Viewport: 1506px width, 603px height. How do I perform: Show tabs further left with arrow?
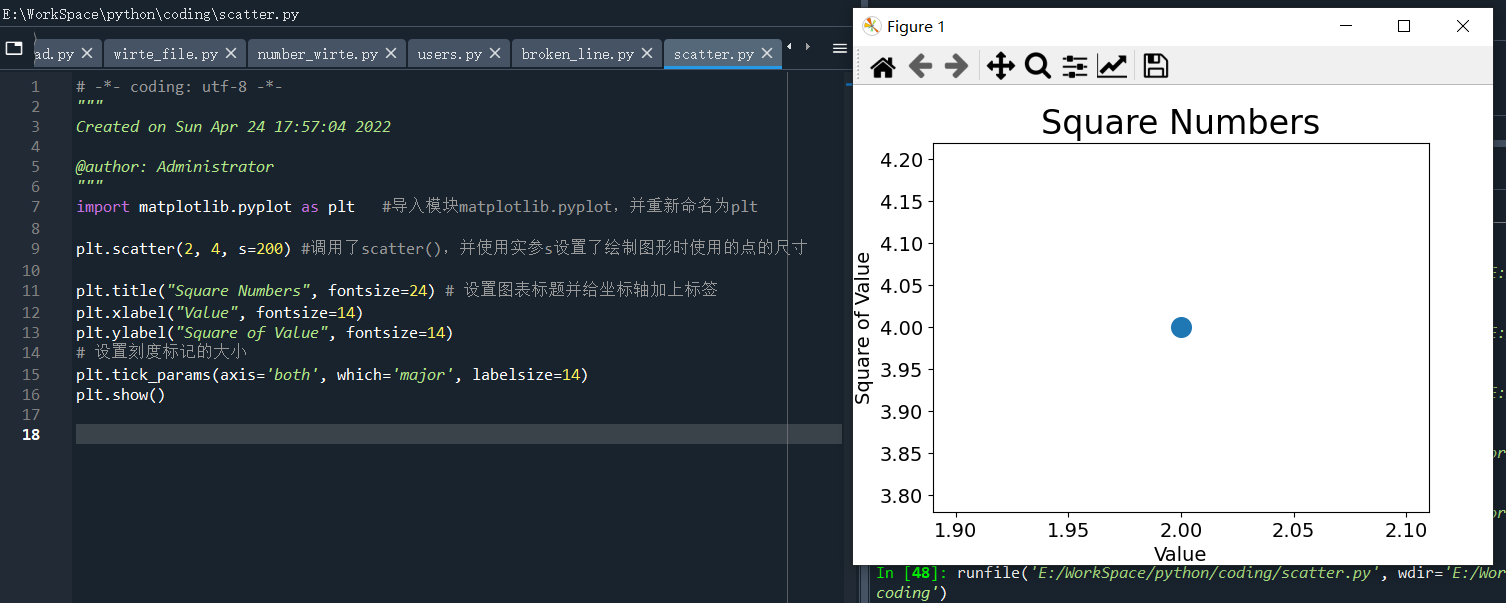pos(789,47)
